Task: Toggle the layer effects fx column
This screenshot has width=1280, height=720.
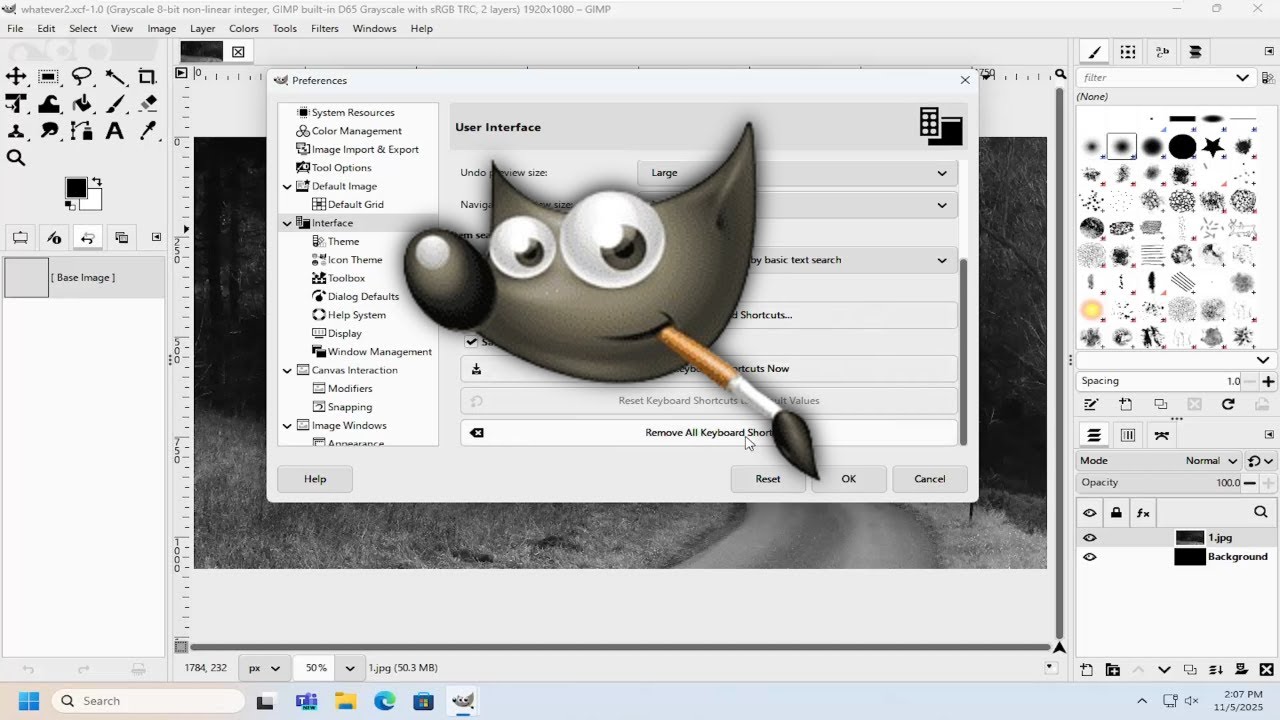Action: click(x=1143, y=513)
